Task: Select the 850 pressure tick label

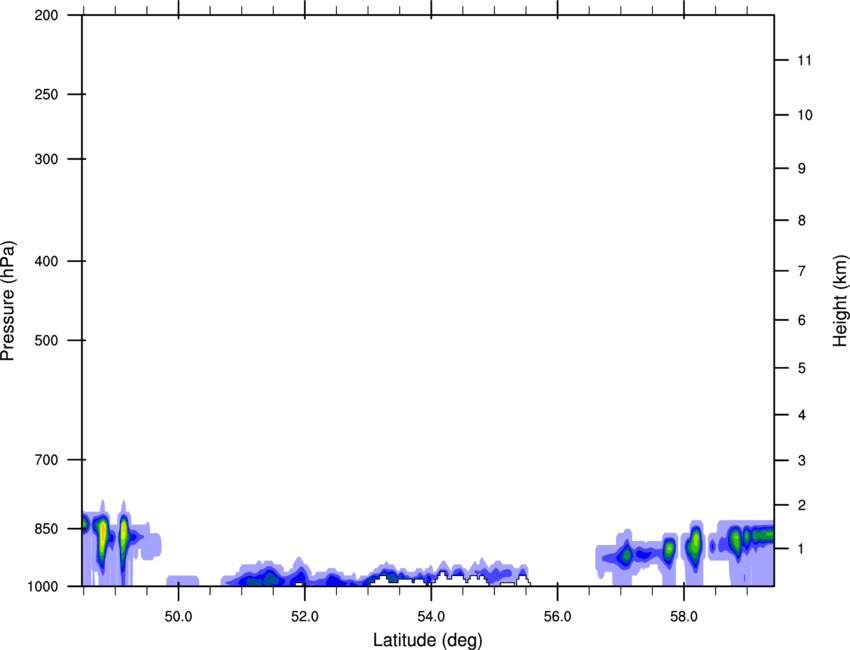Action: (46, 529)
